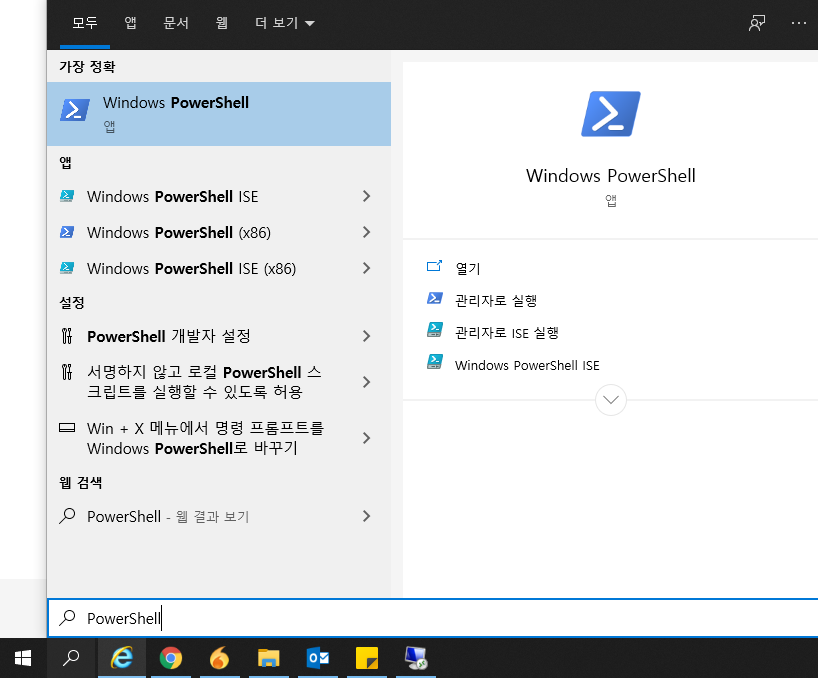Expand more actions with the circled chevron
Viewport: 818px width, 678px height.
pos(611,400)
